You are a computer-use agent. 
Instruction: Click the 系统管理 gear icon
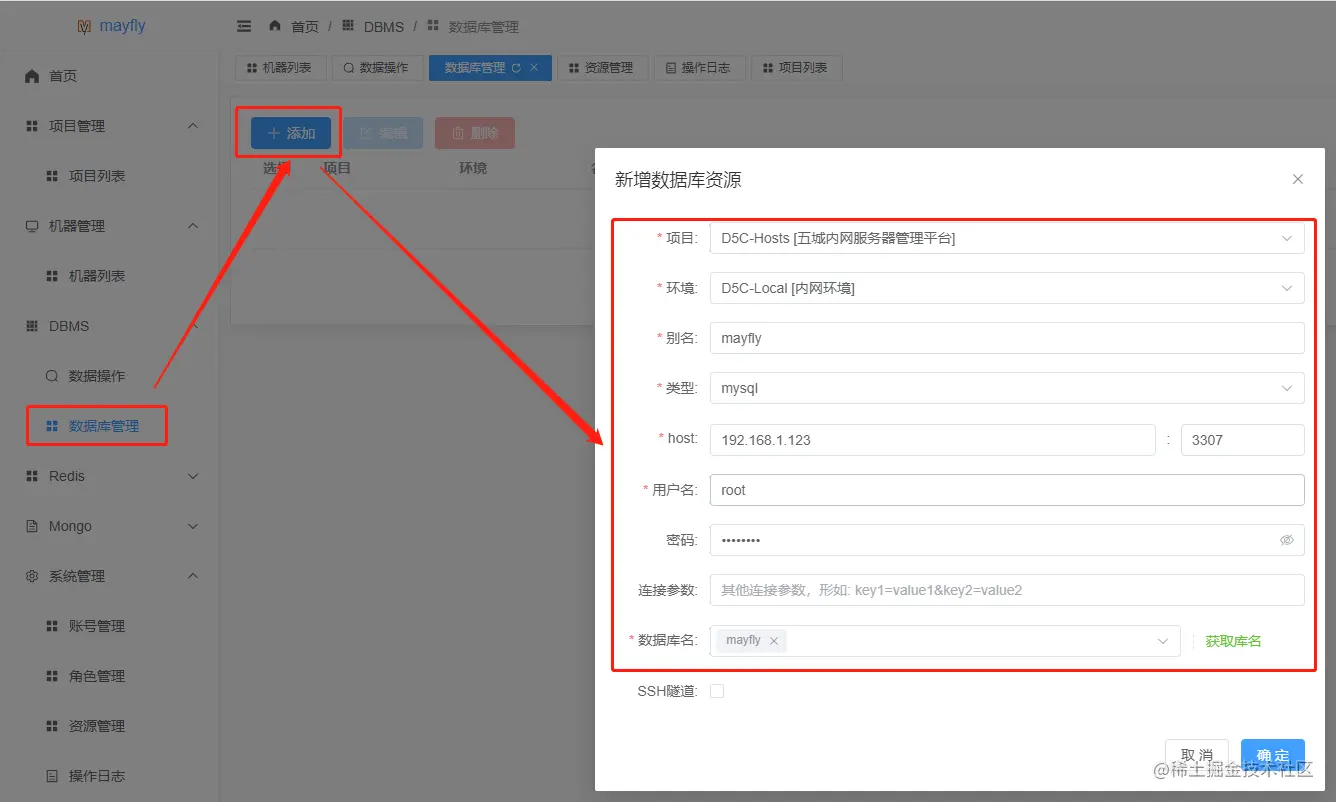click(x=32, y=576)
